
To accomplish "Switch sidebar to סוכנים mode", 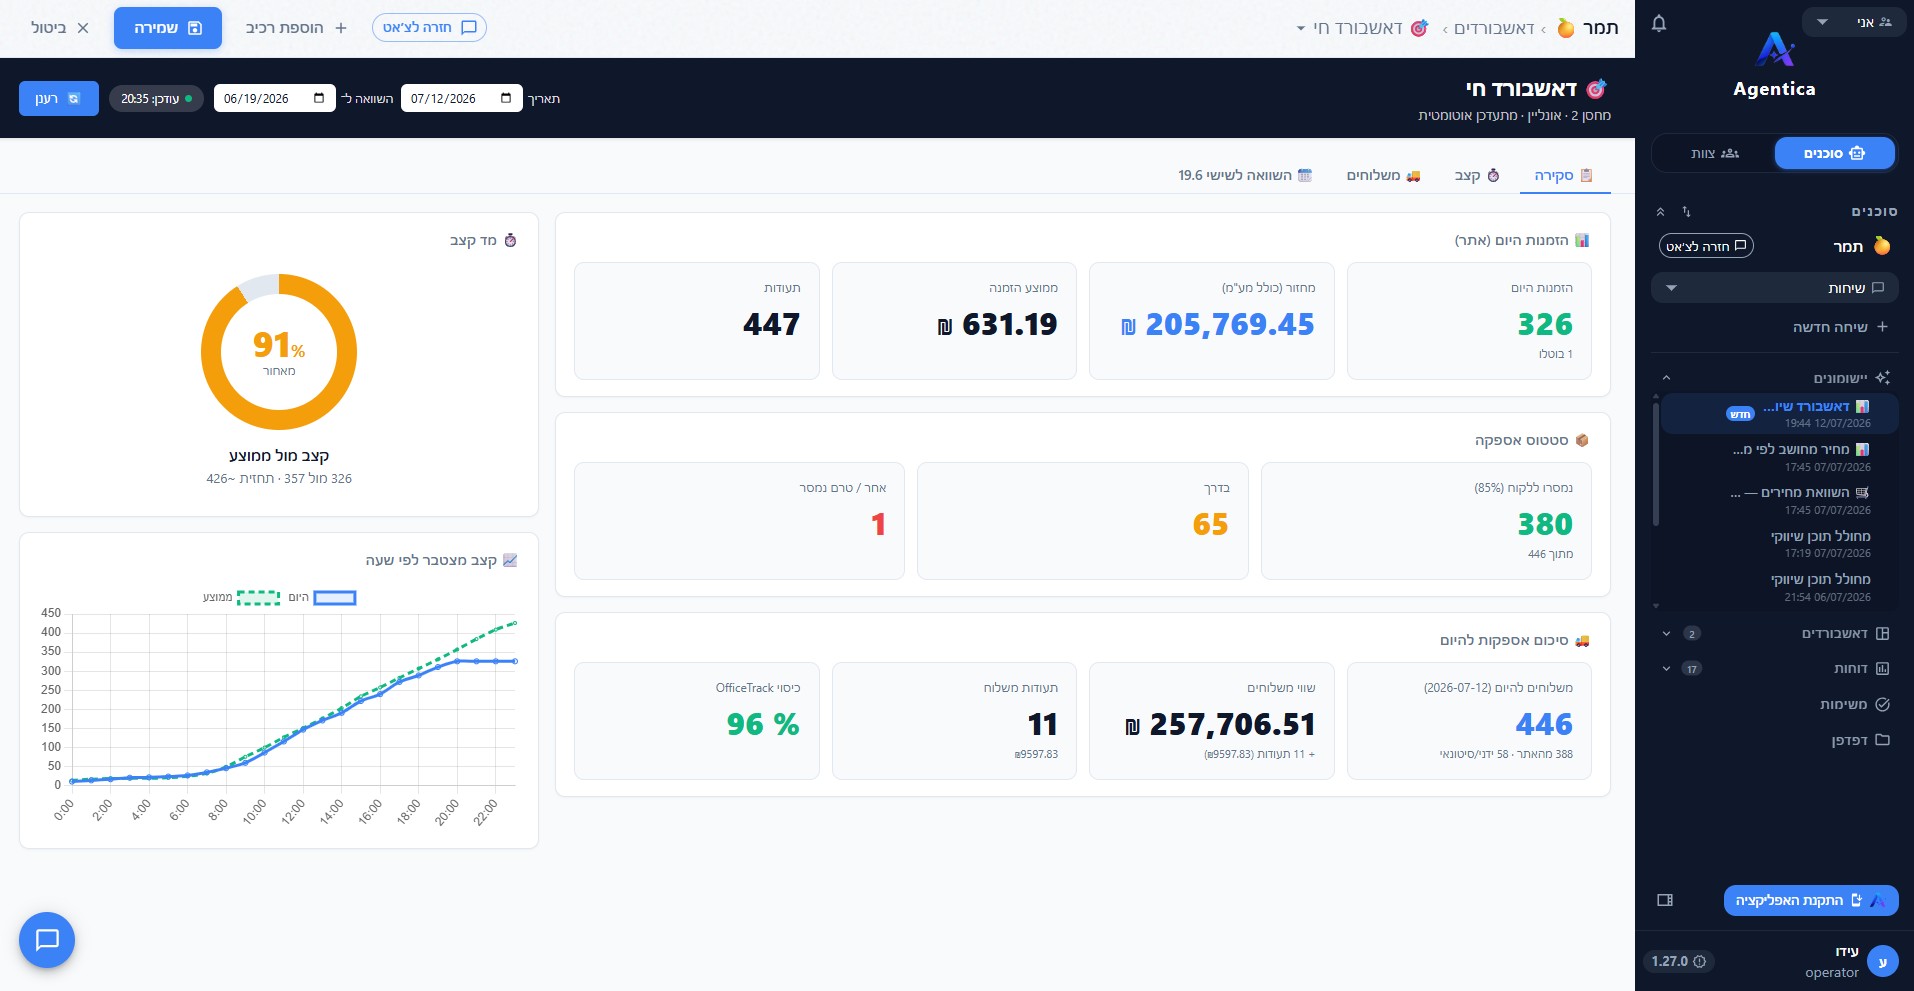I will coord(1834,153).
